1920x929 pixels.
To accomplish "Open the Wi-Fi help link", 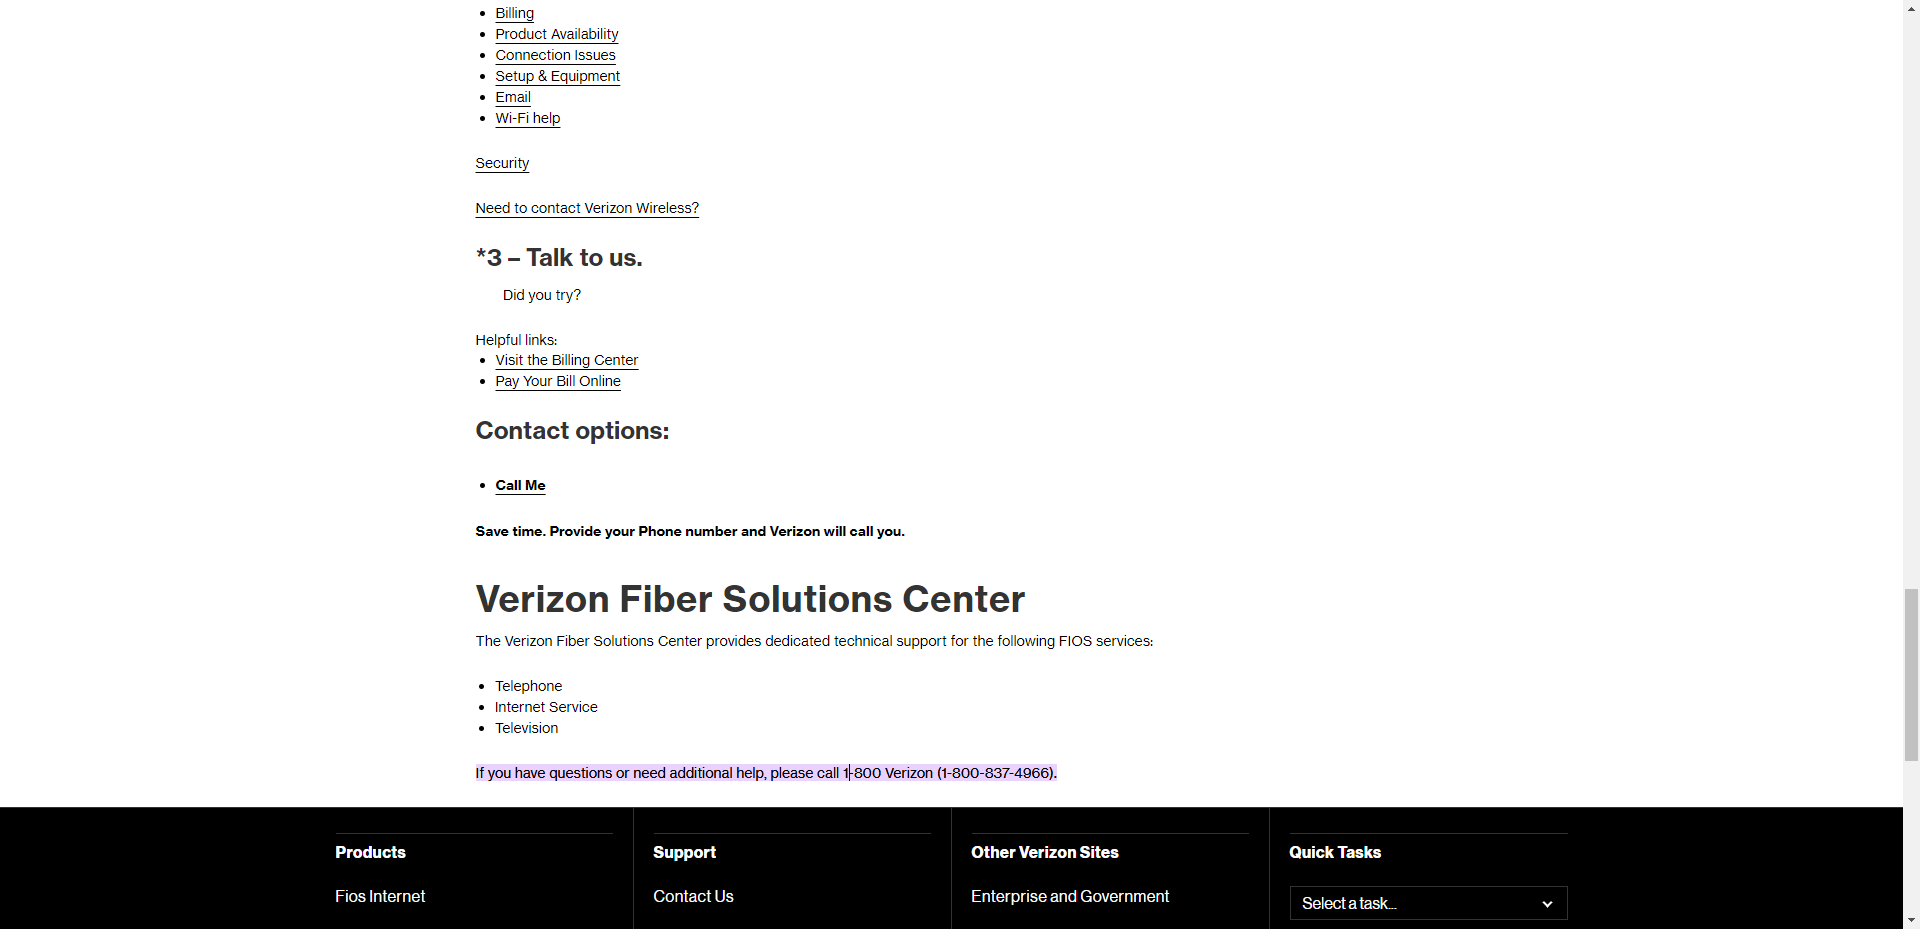I will (527, 118).
